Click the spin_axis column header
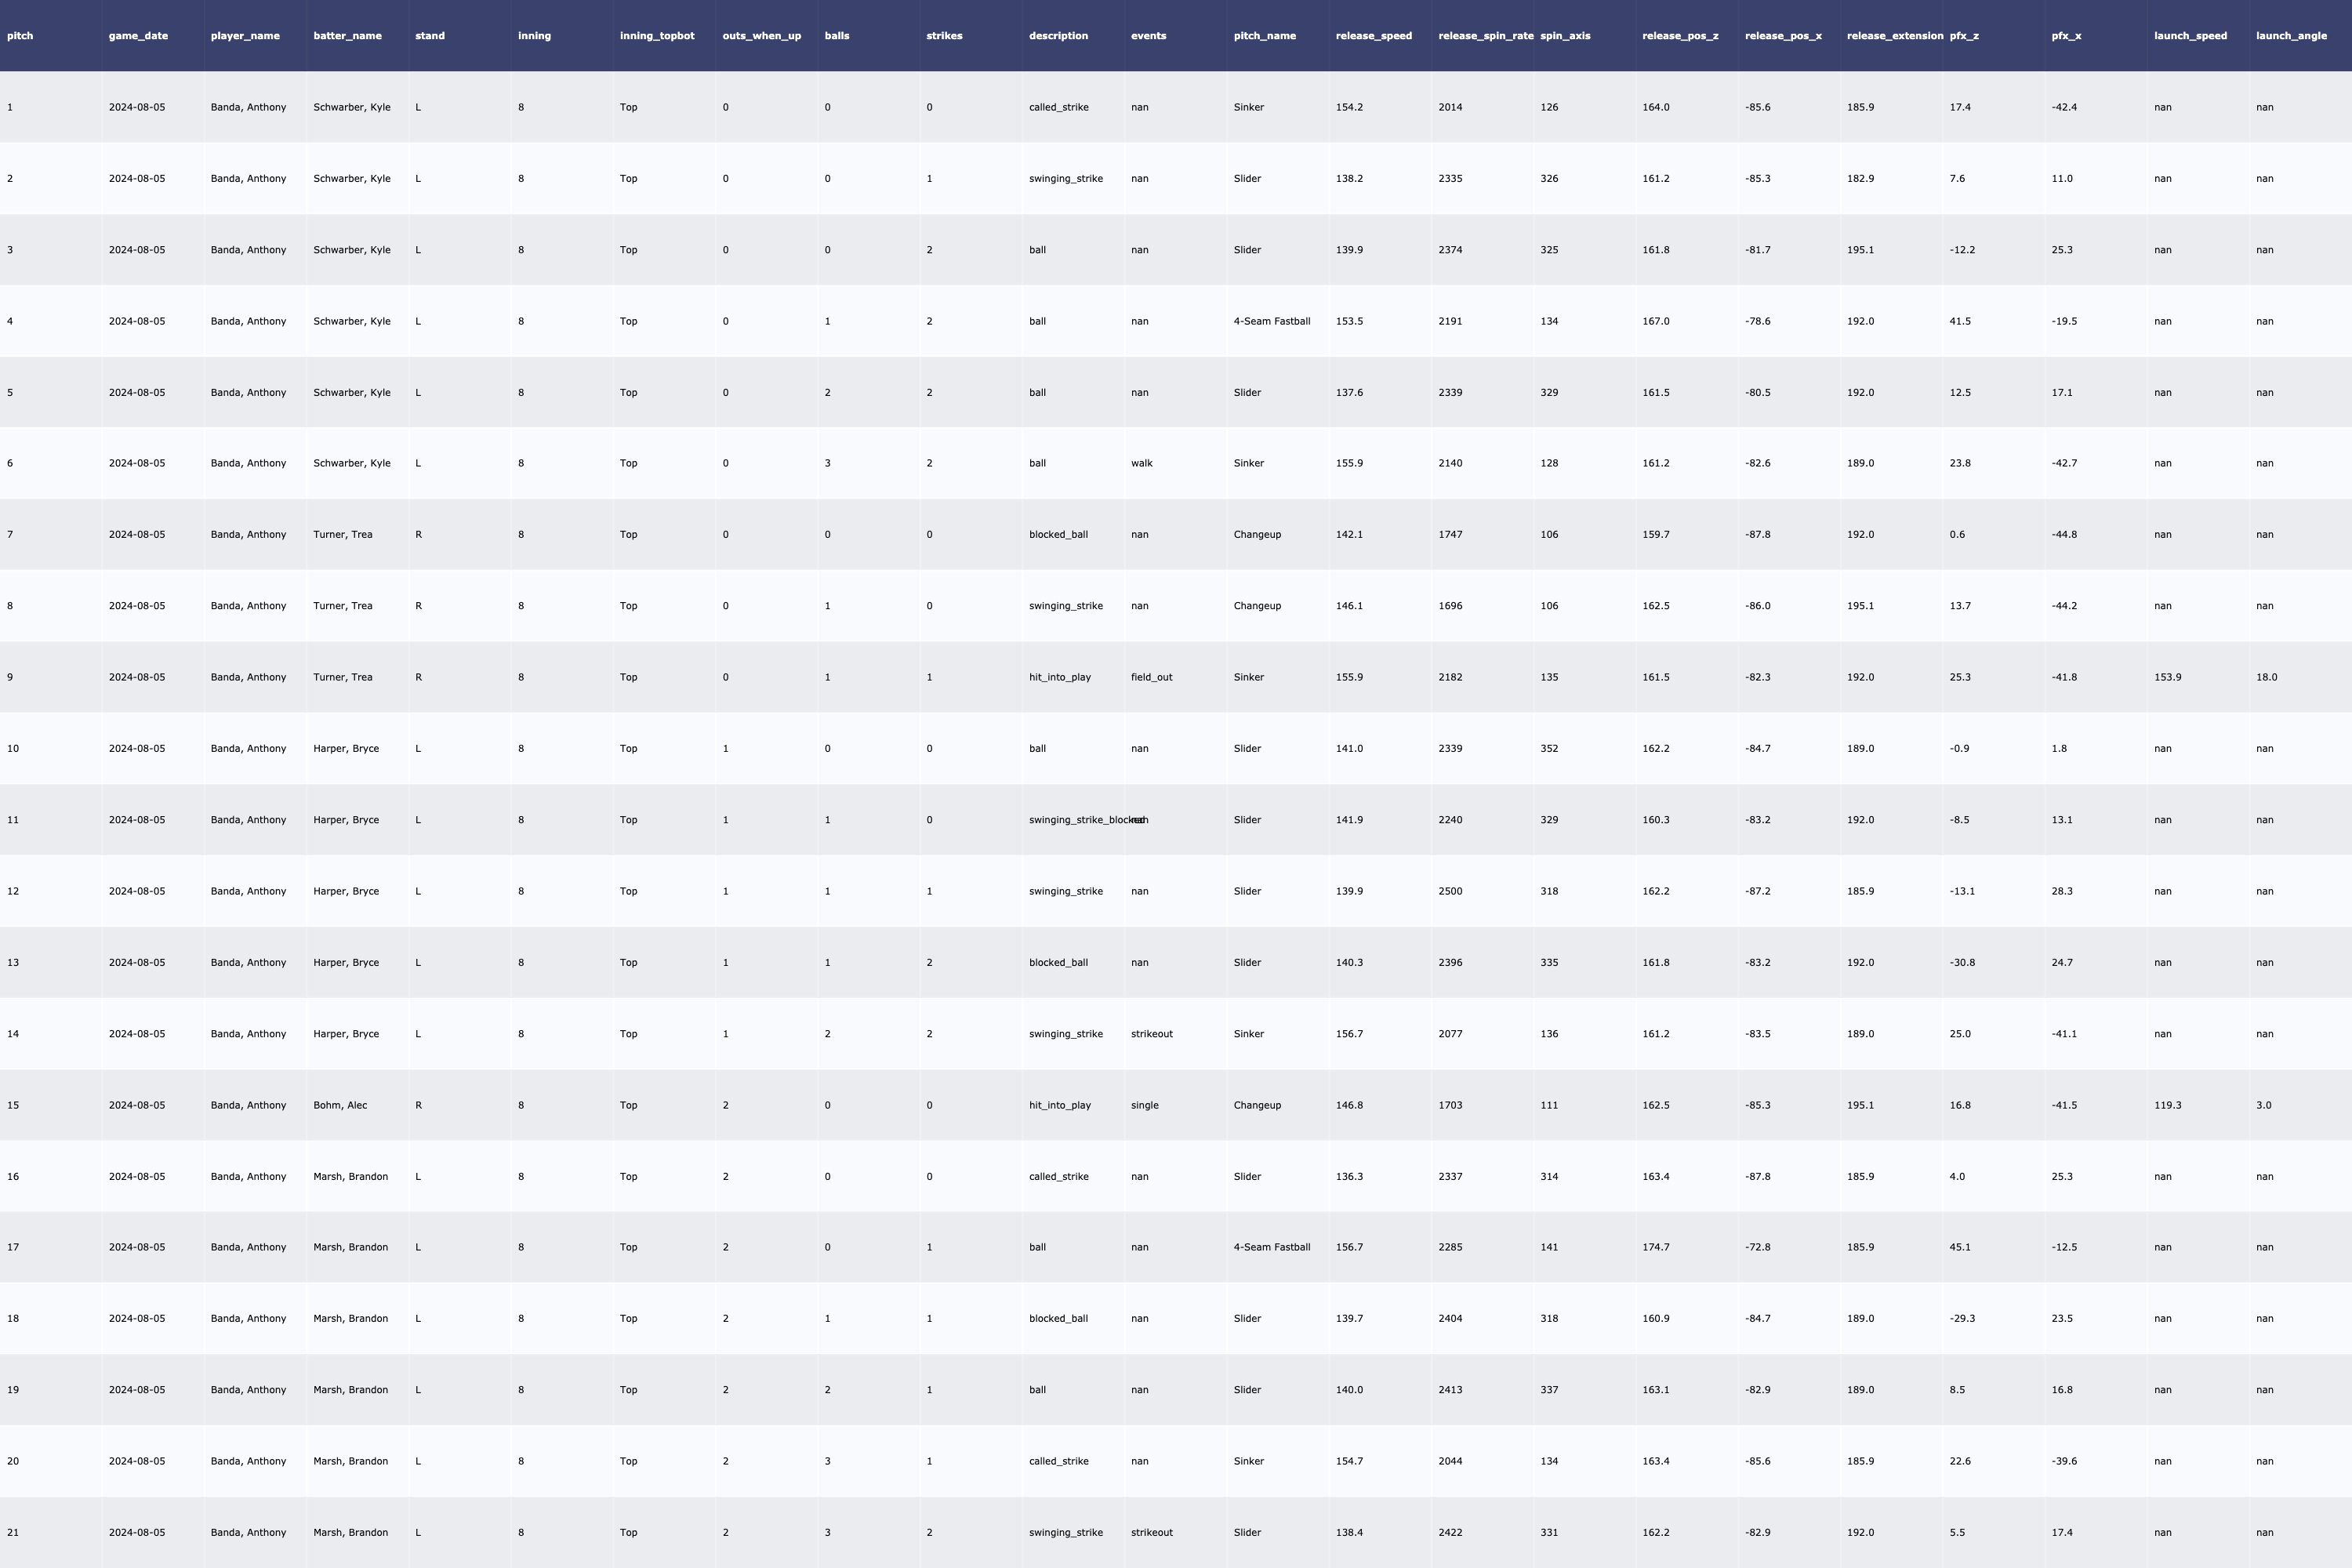The image size is (2352, 1568). click(x=1565, y=36)
